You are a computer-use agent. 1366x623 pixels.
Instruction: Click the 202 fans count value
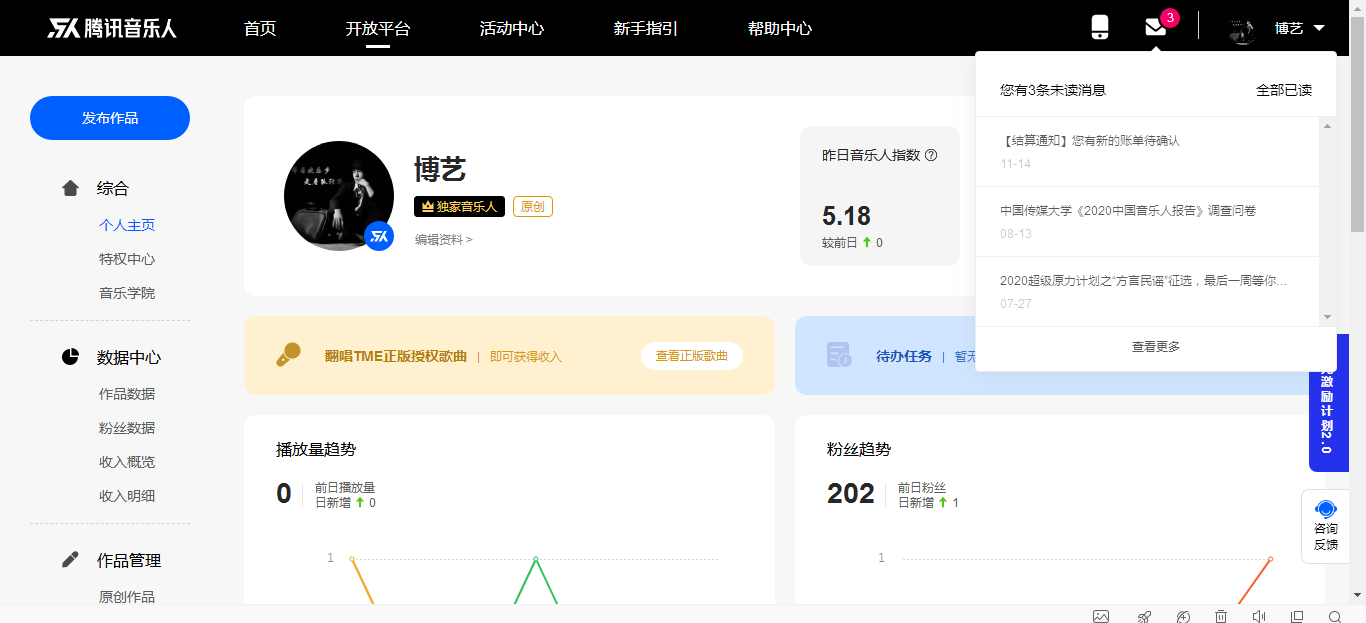[x=851, y=494]
